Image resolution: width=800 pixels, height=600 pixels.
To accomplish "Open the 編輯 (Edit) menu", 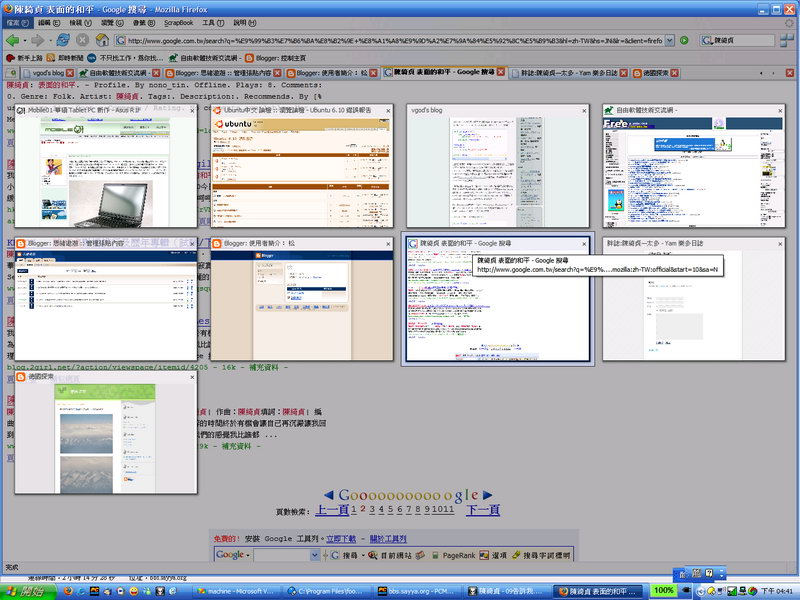I will click(49, 23).
